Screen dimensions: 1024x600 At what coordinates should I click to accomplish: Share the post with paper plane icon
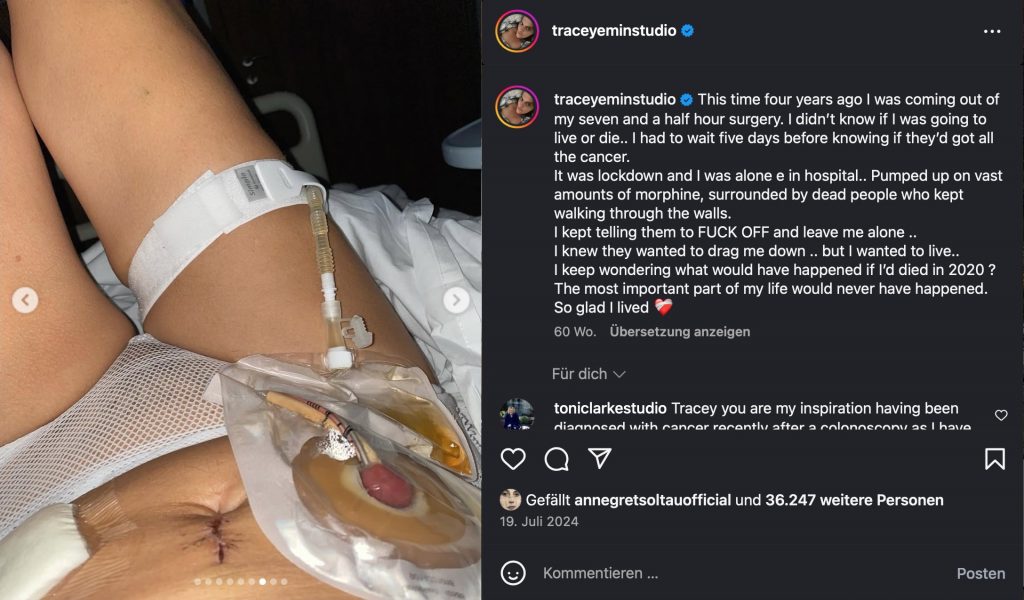600,459
